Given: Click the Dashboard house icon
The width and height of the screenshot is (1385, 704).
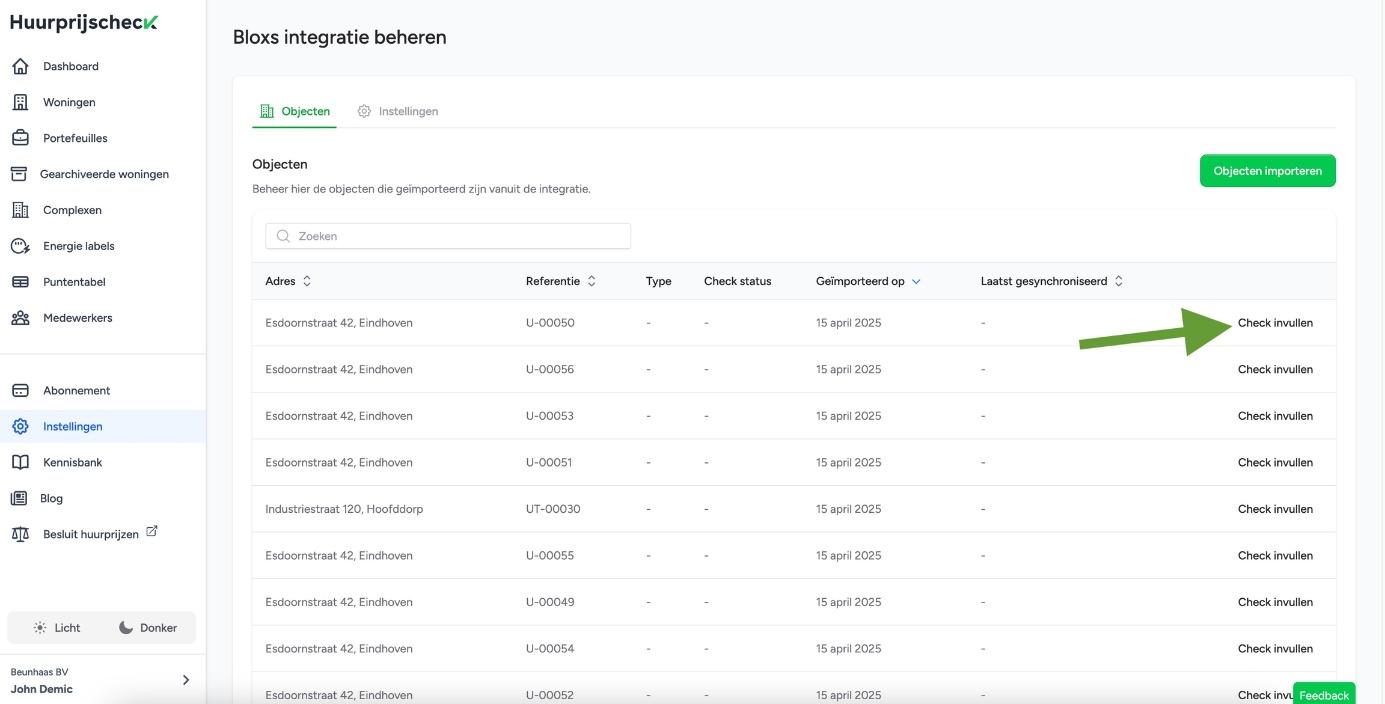Looking at the screenshot, I should 20,66.
